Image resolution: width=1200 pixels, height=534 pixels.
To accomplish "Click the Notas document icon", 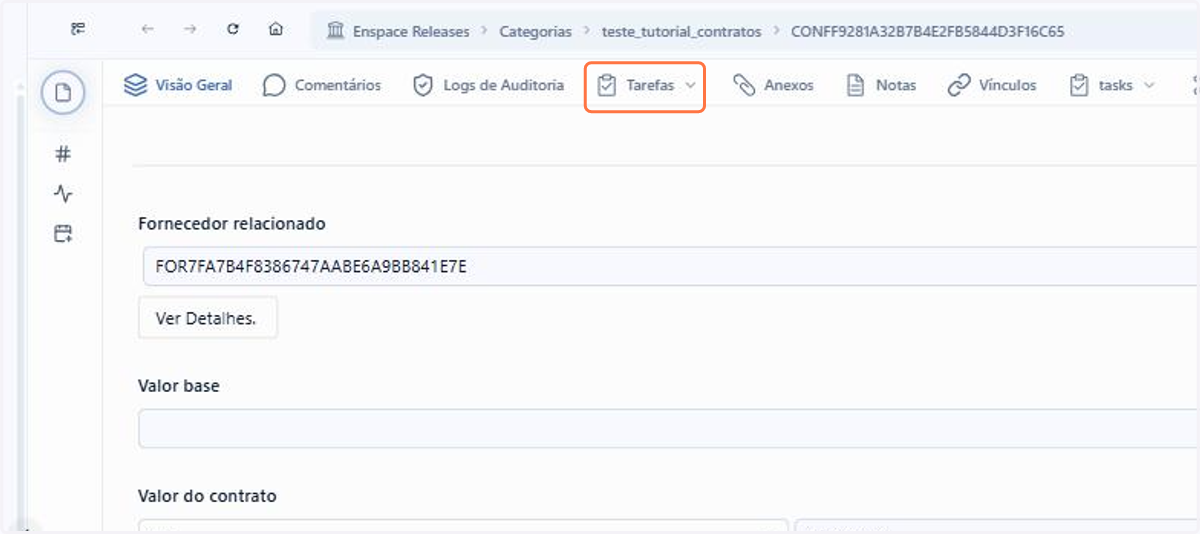I will point(855,85).
